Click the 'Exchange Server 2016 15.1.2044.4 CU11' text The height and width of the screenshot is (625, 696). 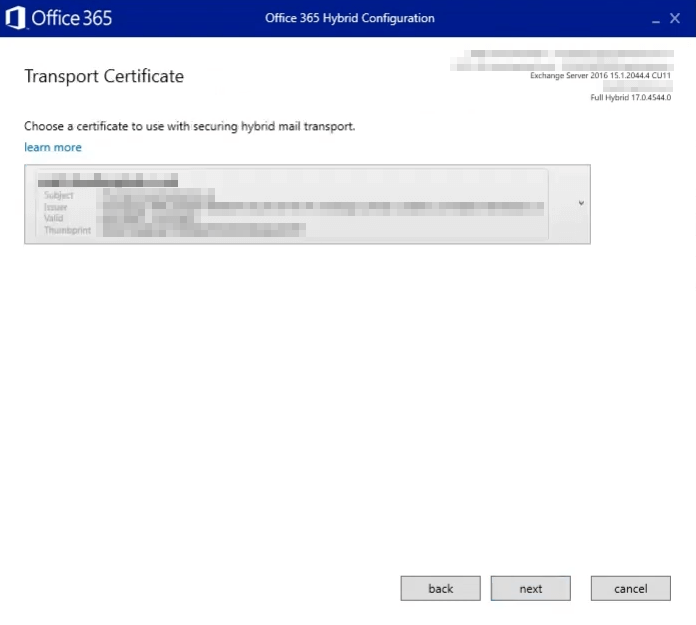[600, 75]
